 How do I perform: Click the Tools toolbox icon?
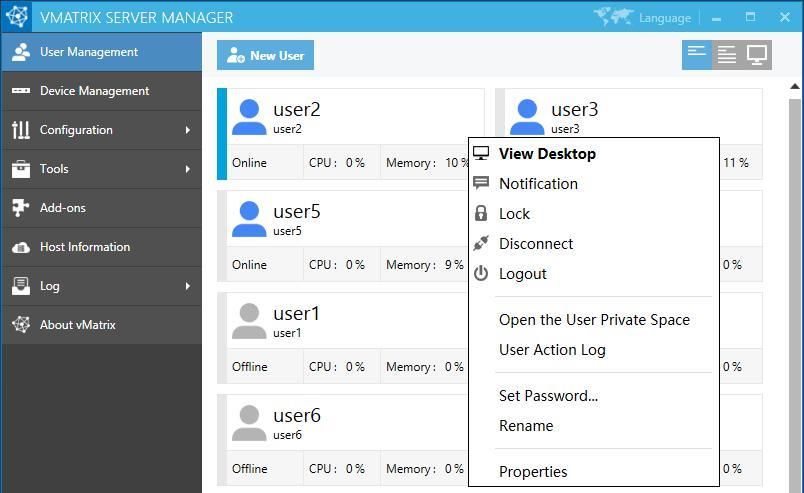click(x=21, y=169)
